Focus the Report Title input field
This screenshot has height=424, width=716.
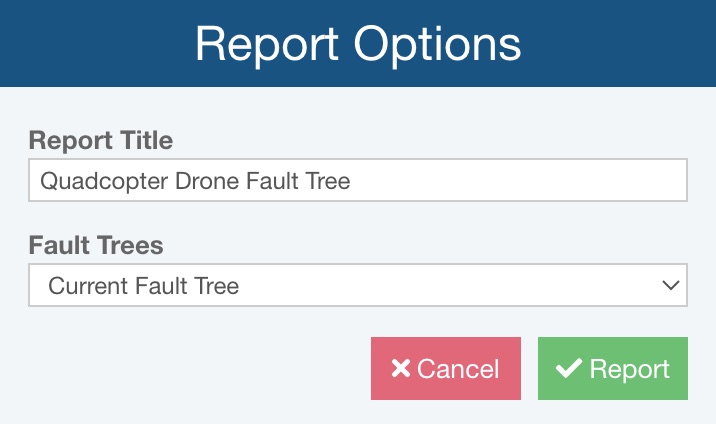pos(357,181)
